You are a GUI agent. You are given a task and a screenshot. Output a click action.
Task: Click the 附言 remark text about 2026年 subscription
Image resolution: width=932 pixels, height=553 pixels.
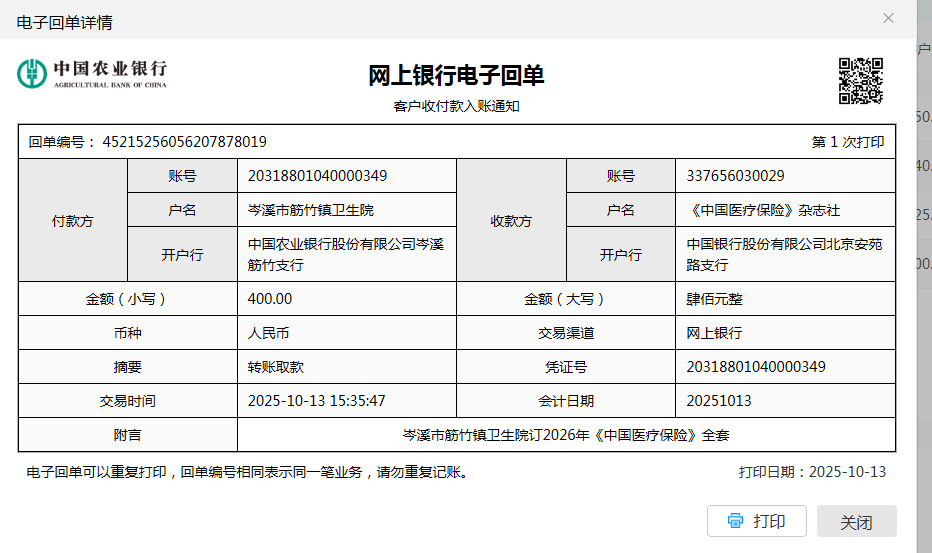[566, 435]
